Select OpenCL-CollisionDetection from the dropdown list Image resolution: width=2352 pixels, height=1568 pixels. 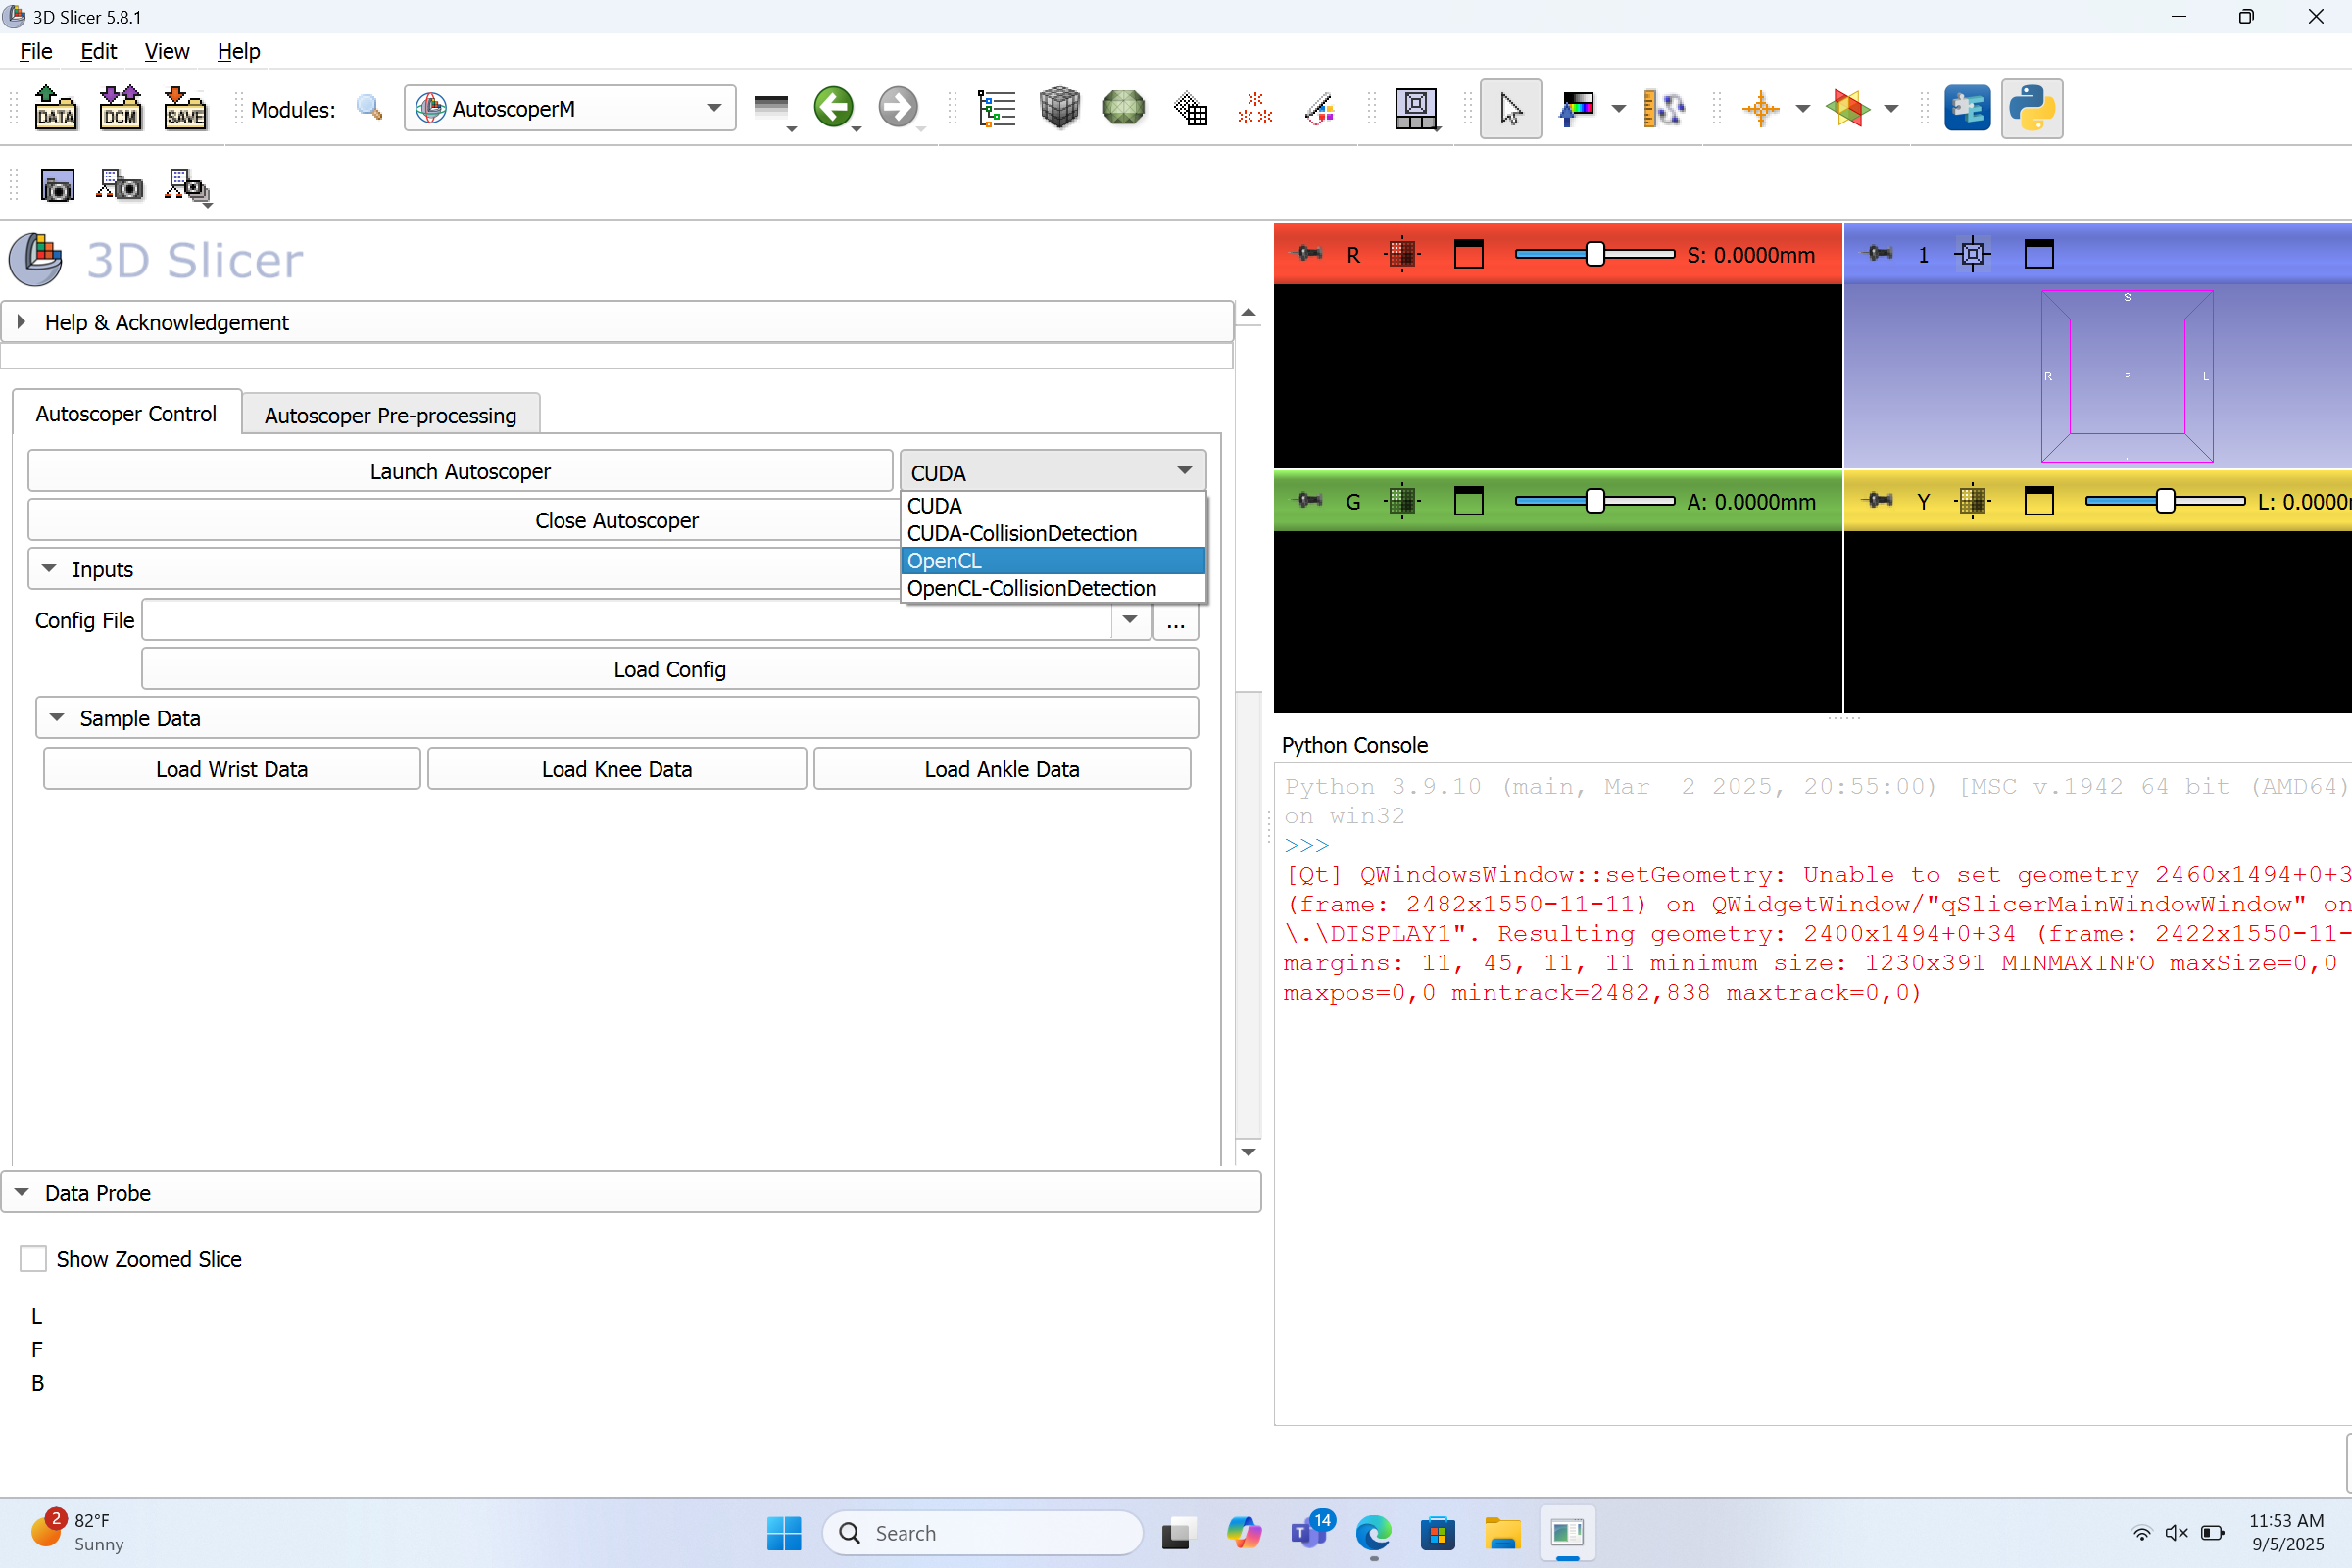(x=1031, y=588)
